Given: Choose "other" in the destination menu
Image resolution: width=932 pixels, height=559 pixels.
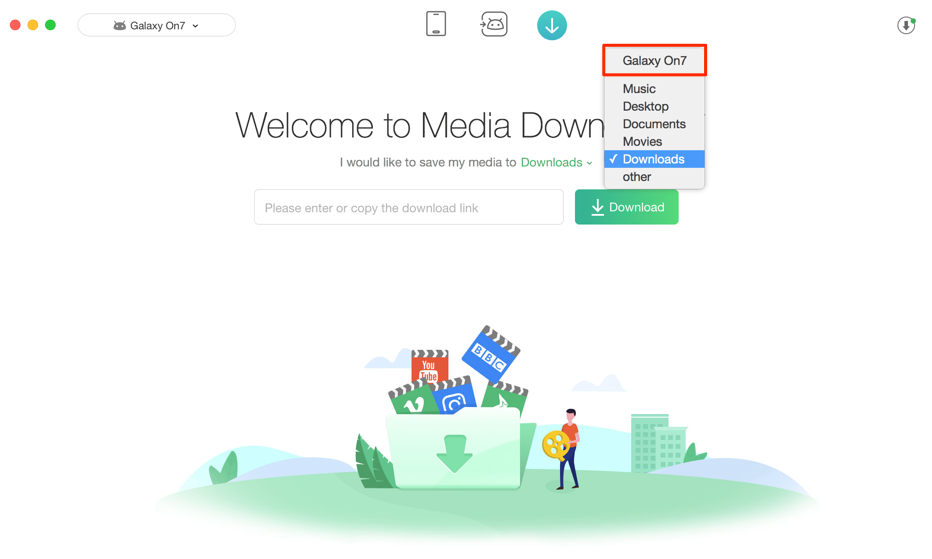Looking at the screenshot, I should [637, 177].
